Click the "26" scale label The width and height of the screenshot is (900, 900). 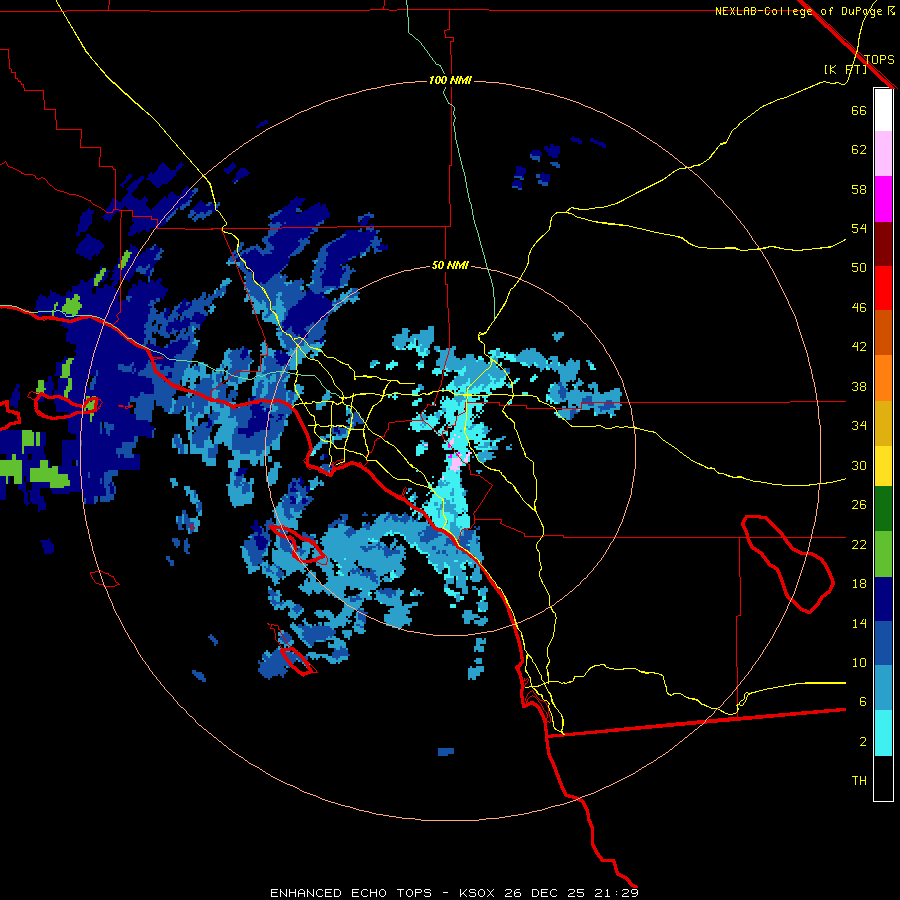pyautogui.click(x=859, y=505)
